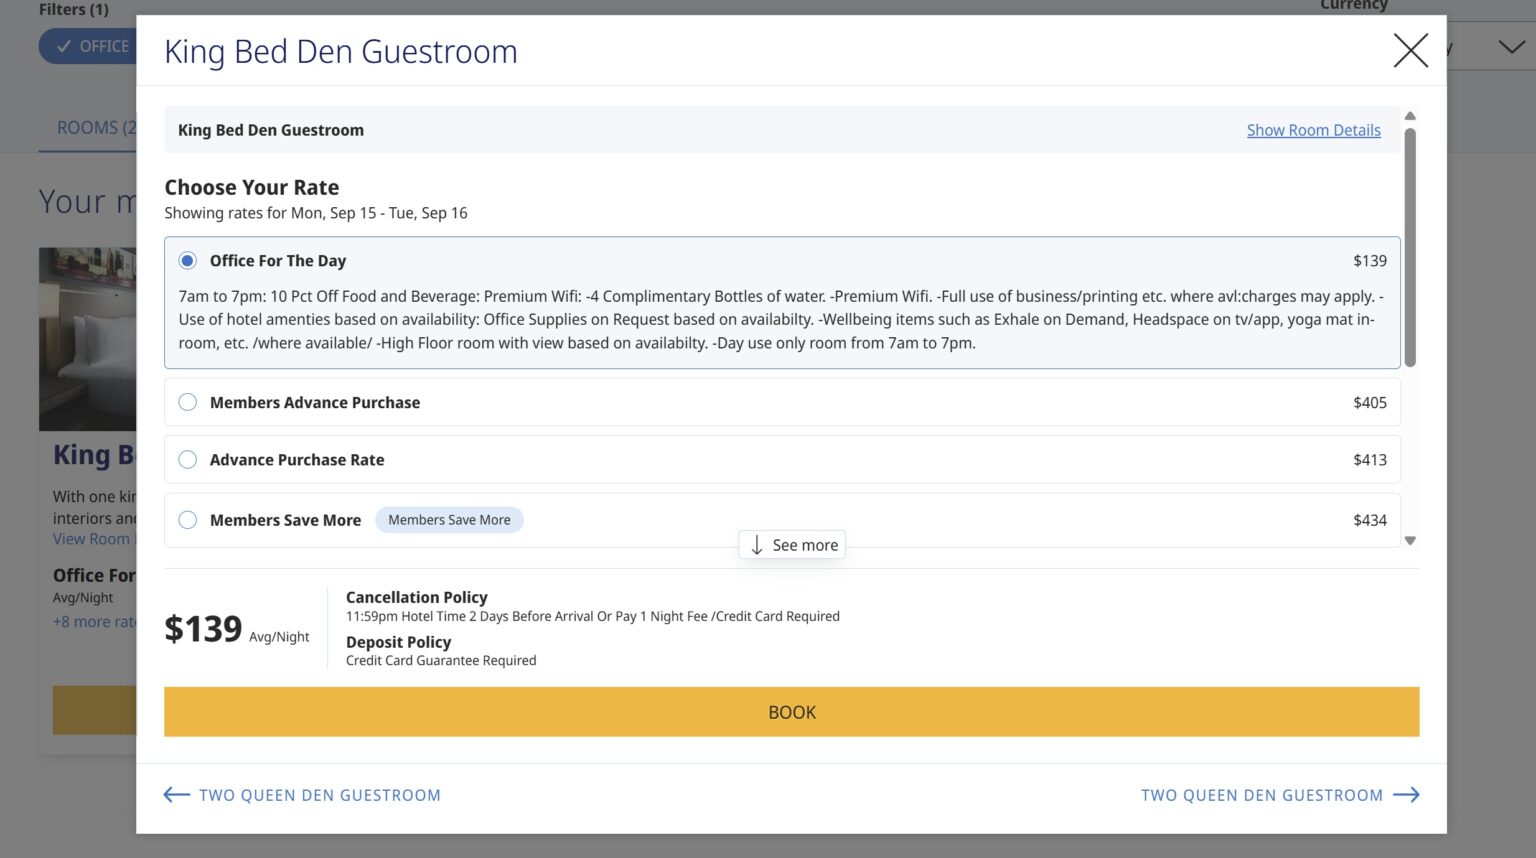Go to next Two Queen Den Guestroom
The image size is (1536, 858).
pos(1262,795)
